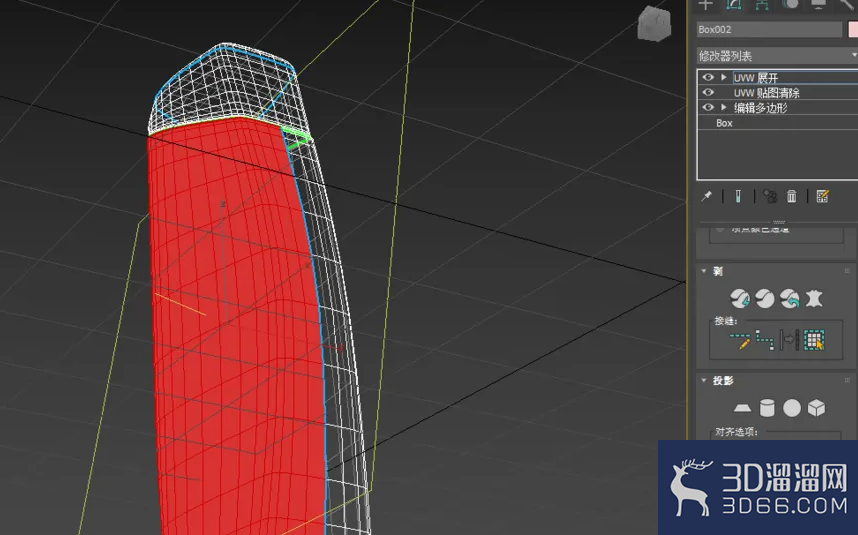Click the 剥 rollout grip handle
The width and height of the screenshot is (858, 535).
(x=847, y=271)
